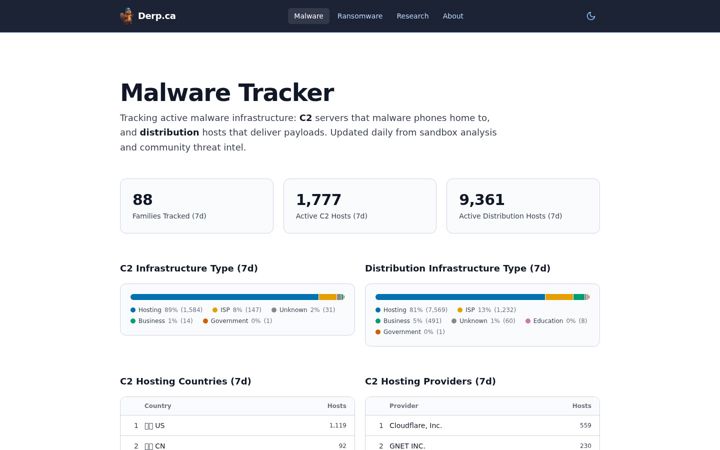Viewport: 720px width, 450px height.
Task: Click 'Unknown 2% (31)' legend text
Action: (307, 310)
